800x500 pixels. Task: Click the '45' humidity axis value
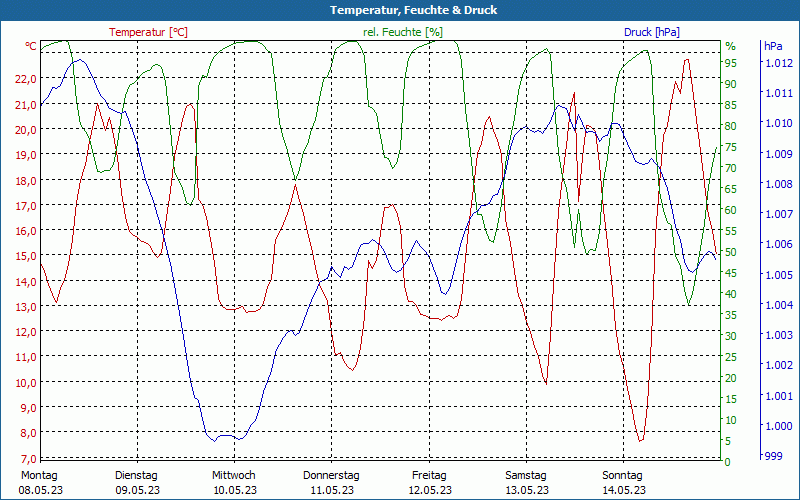pos(731,273)
